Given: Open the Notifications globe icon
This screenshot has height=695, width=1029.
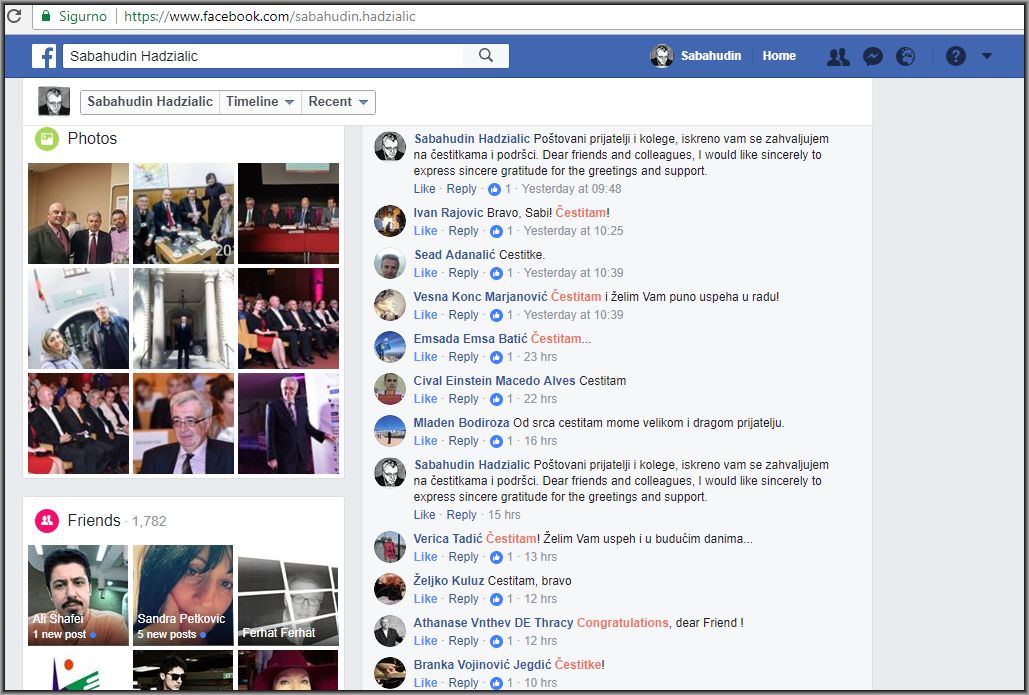Looking at the screenshot, I should coord(906,56).
